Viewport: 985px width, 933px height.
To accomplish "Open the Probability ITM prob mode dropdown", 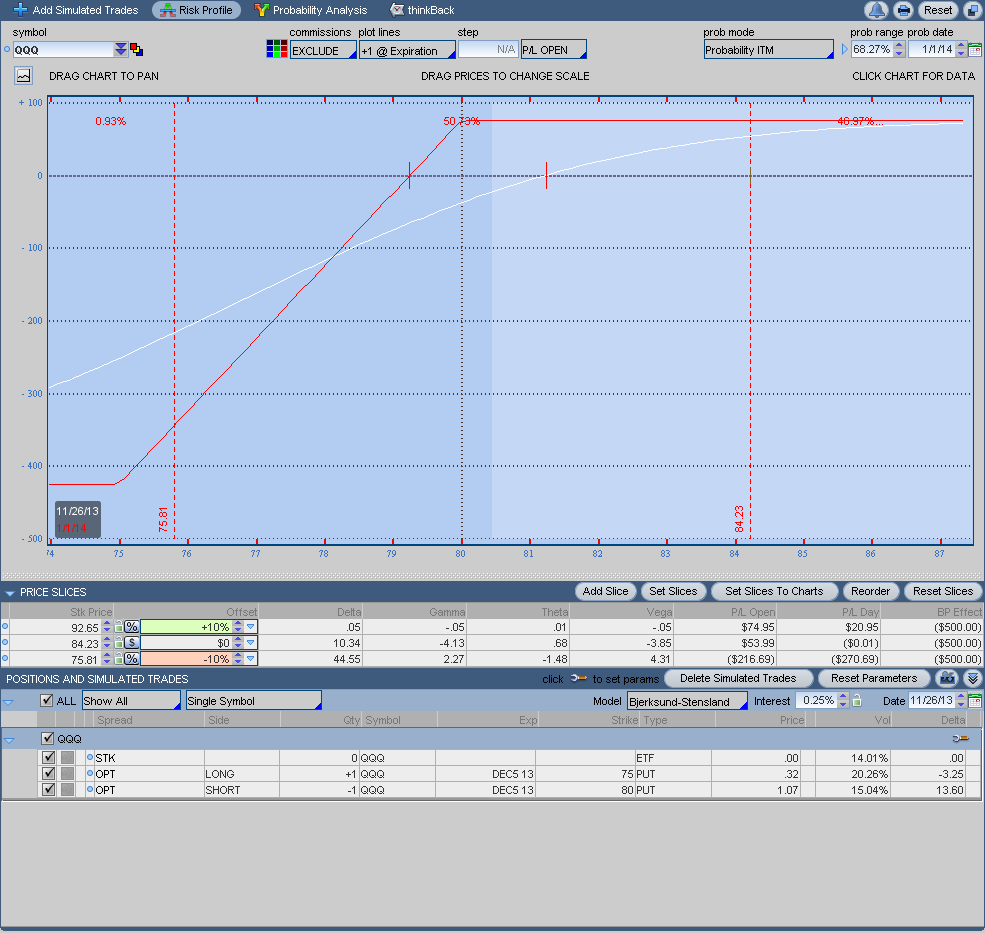I will click(769, 50).
